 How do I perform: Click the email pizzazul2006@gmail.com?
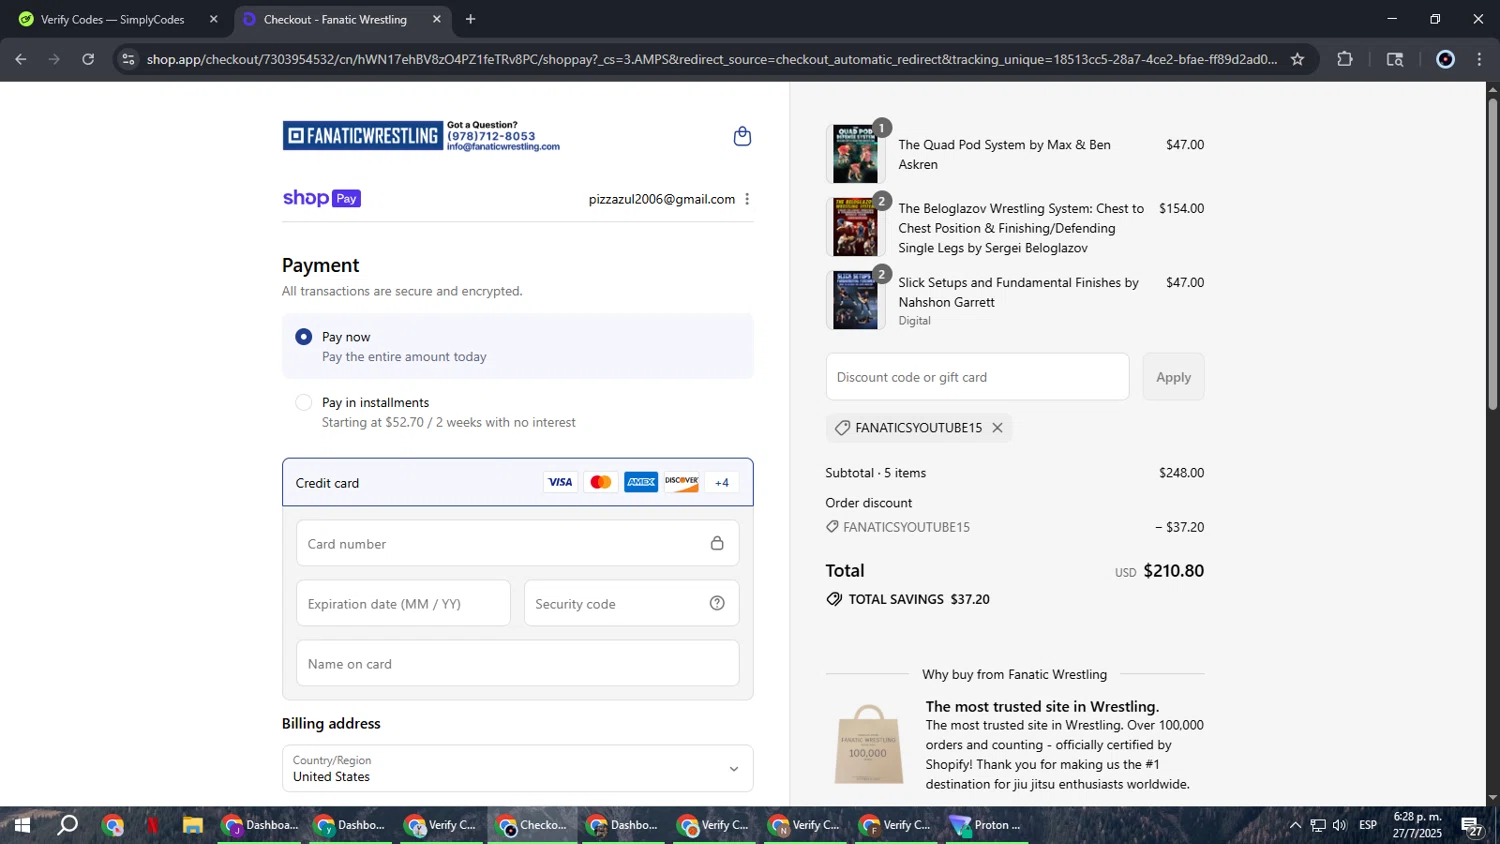(x=661, y=199)
